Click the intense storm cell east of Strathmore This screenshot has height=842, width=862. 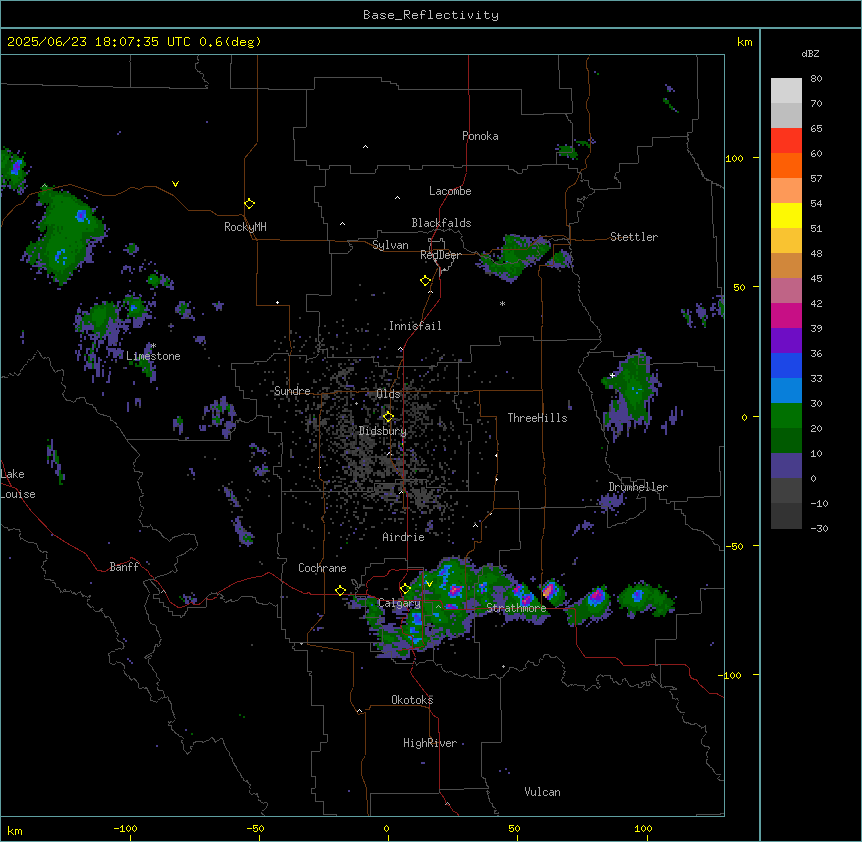point(550,591)
